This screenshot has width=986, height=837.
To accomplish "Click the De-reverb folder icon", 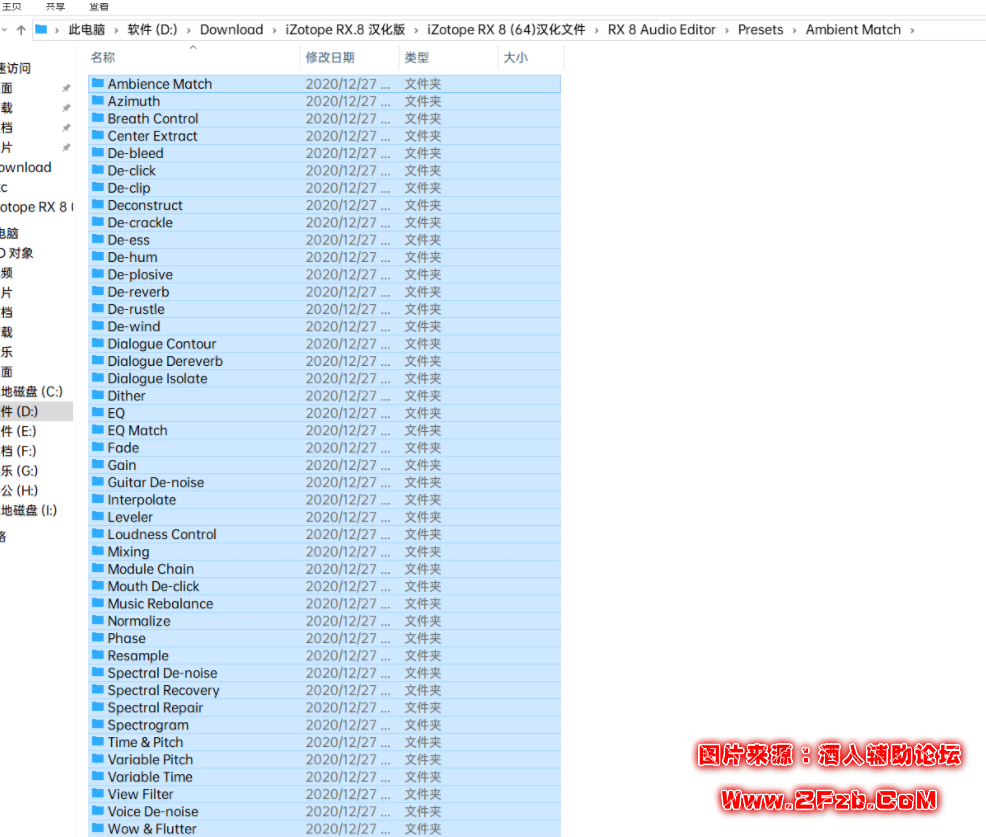I will (x=97, y=291).
